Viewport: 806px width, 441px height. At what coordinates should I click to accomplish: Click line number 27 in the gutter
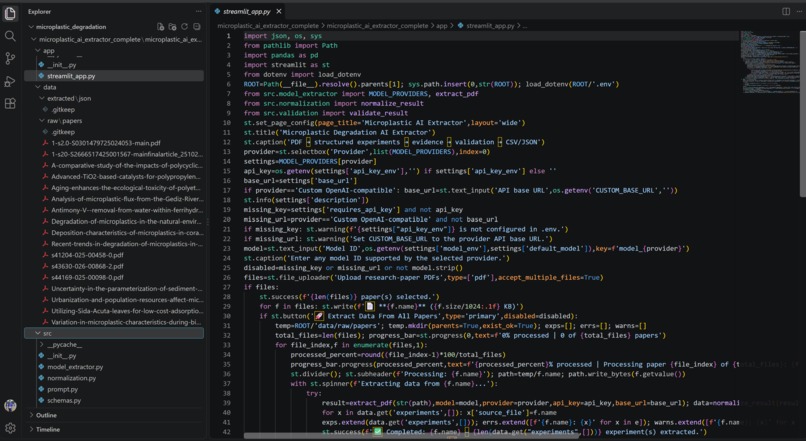[227, 287]
